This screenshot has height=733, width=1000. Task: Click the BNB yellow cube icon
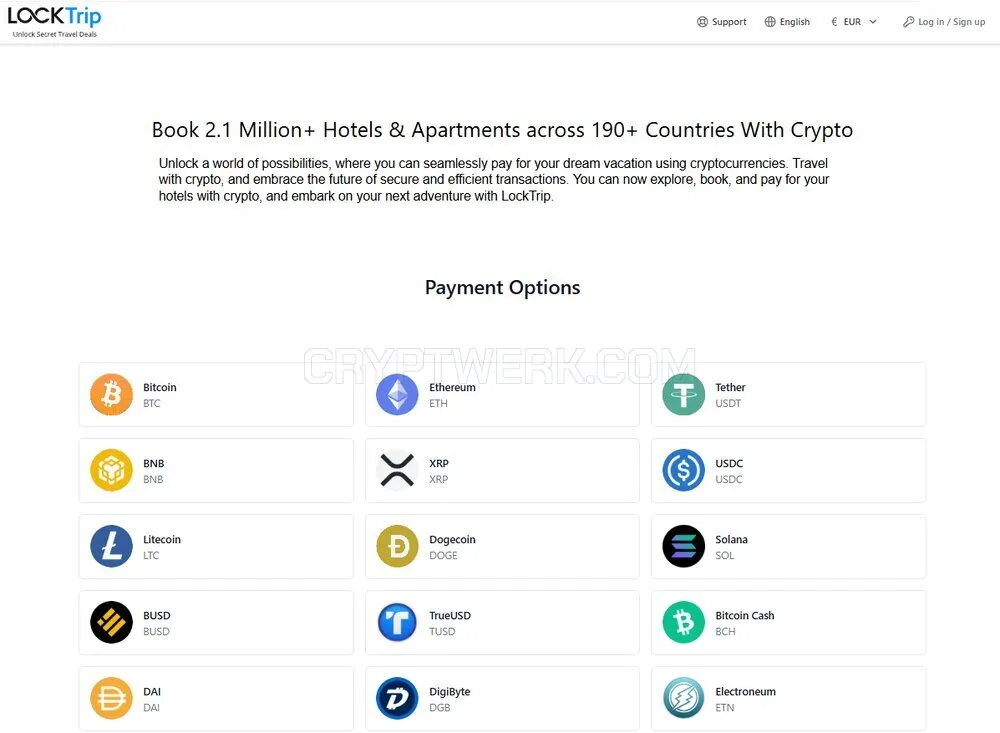(x=112, y=470)
